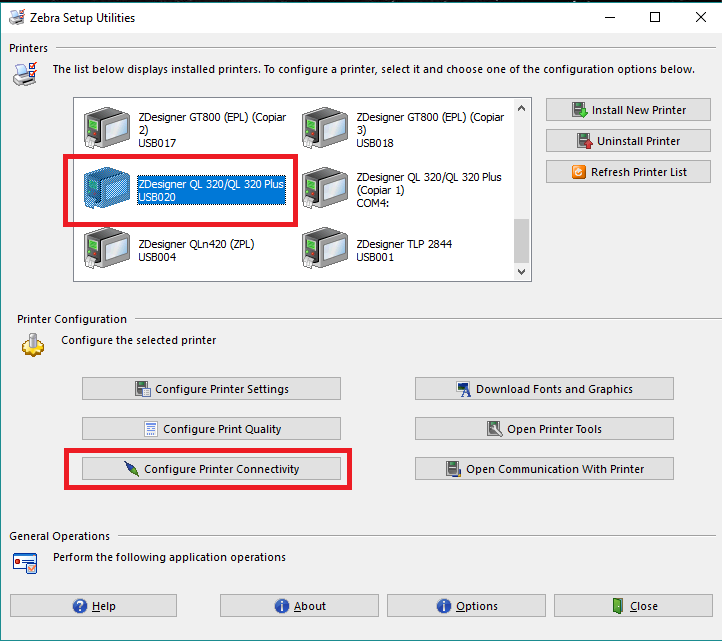Click the Zebra Setup Utilities title bar icon

pos(17,17)
